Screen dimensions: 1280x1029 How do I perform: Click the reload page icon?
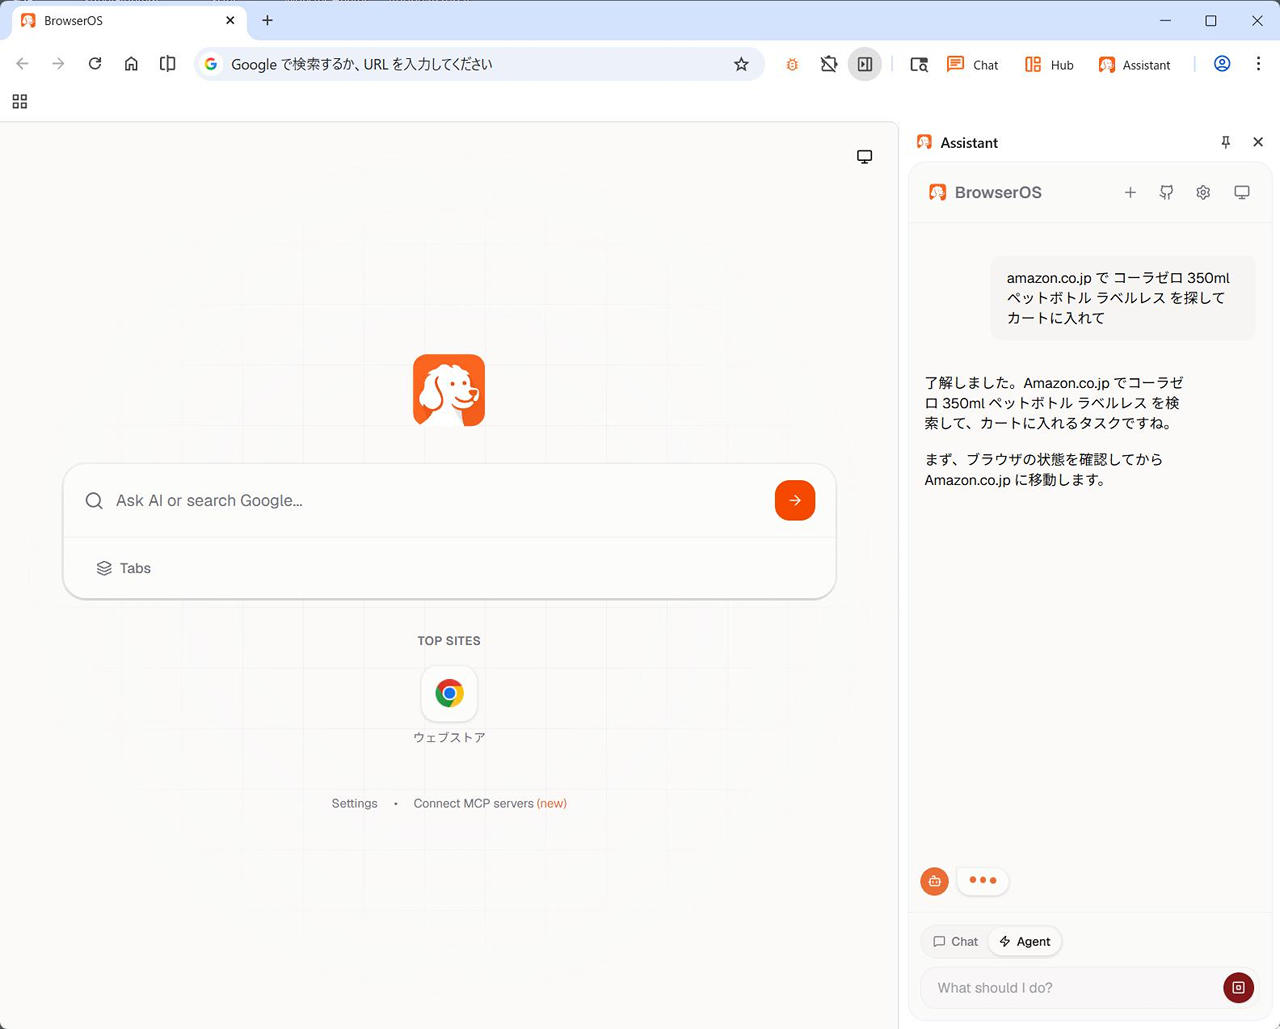[95, 64]
